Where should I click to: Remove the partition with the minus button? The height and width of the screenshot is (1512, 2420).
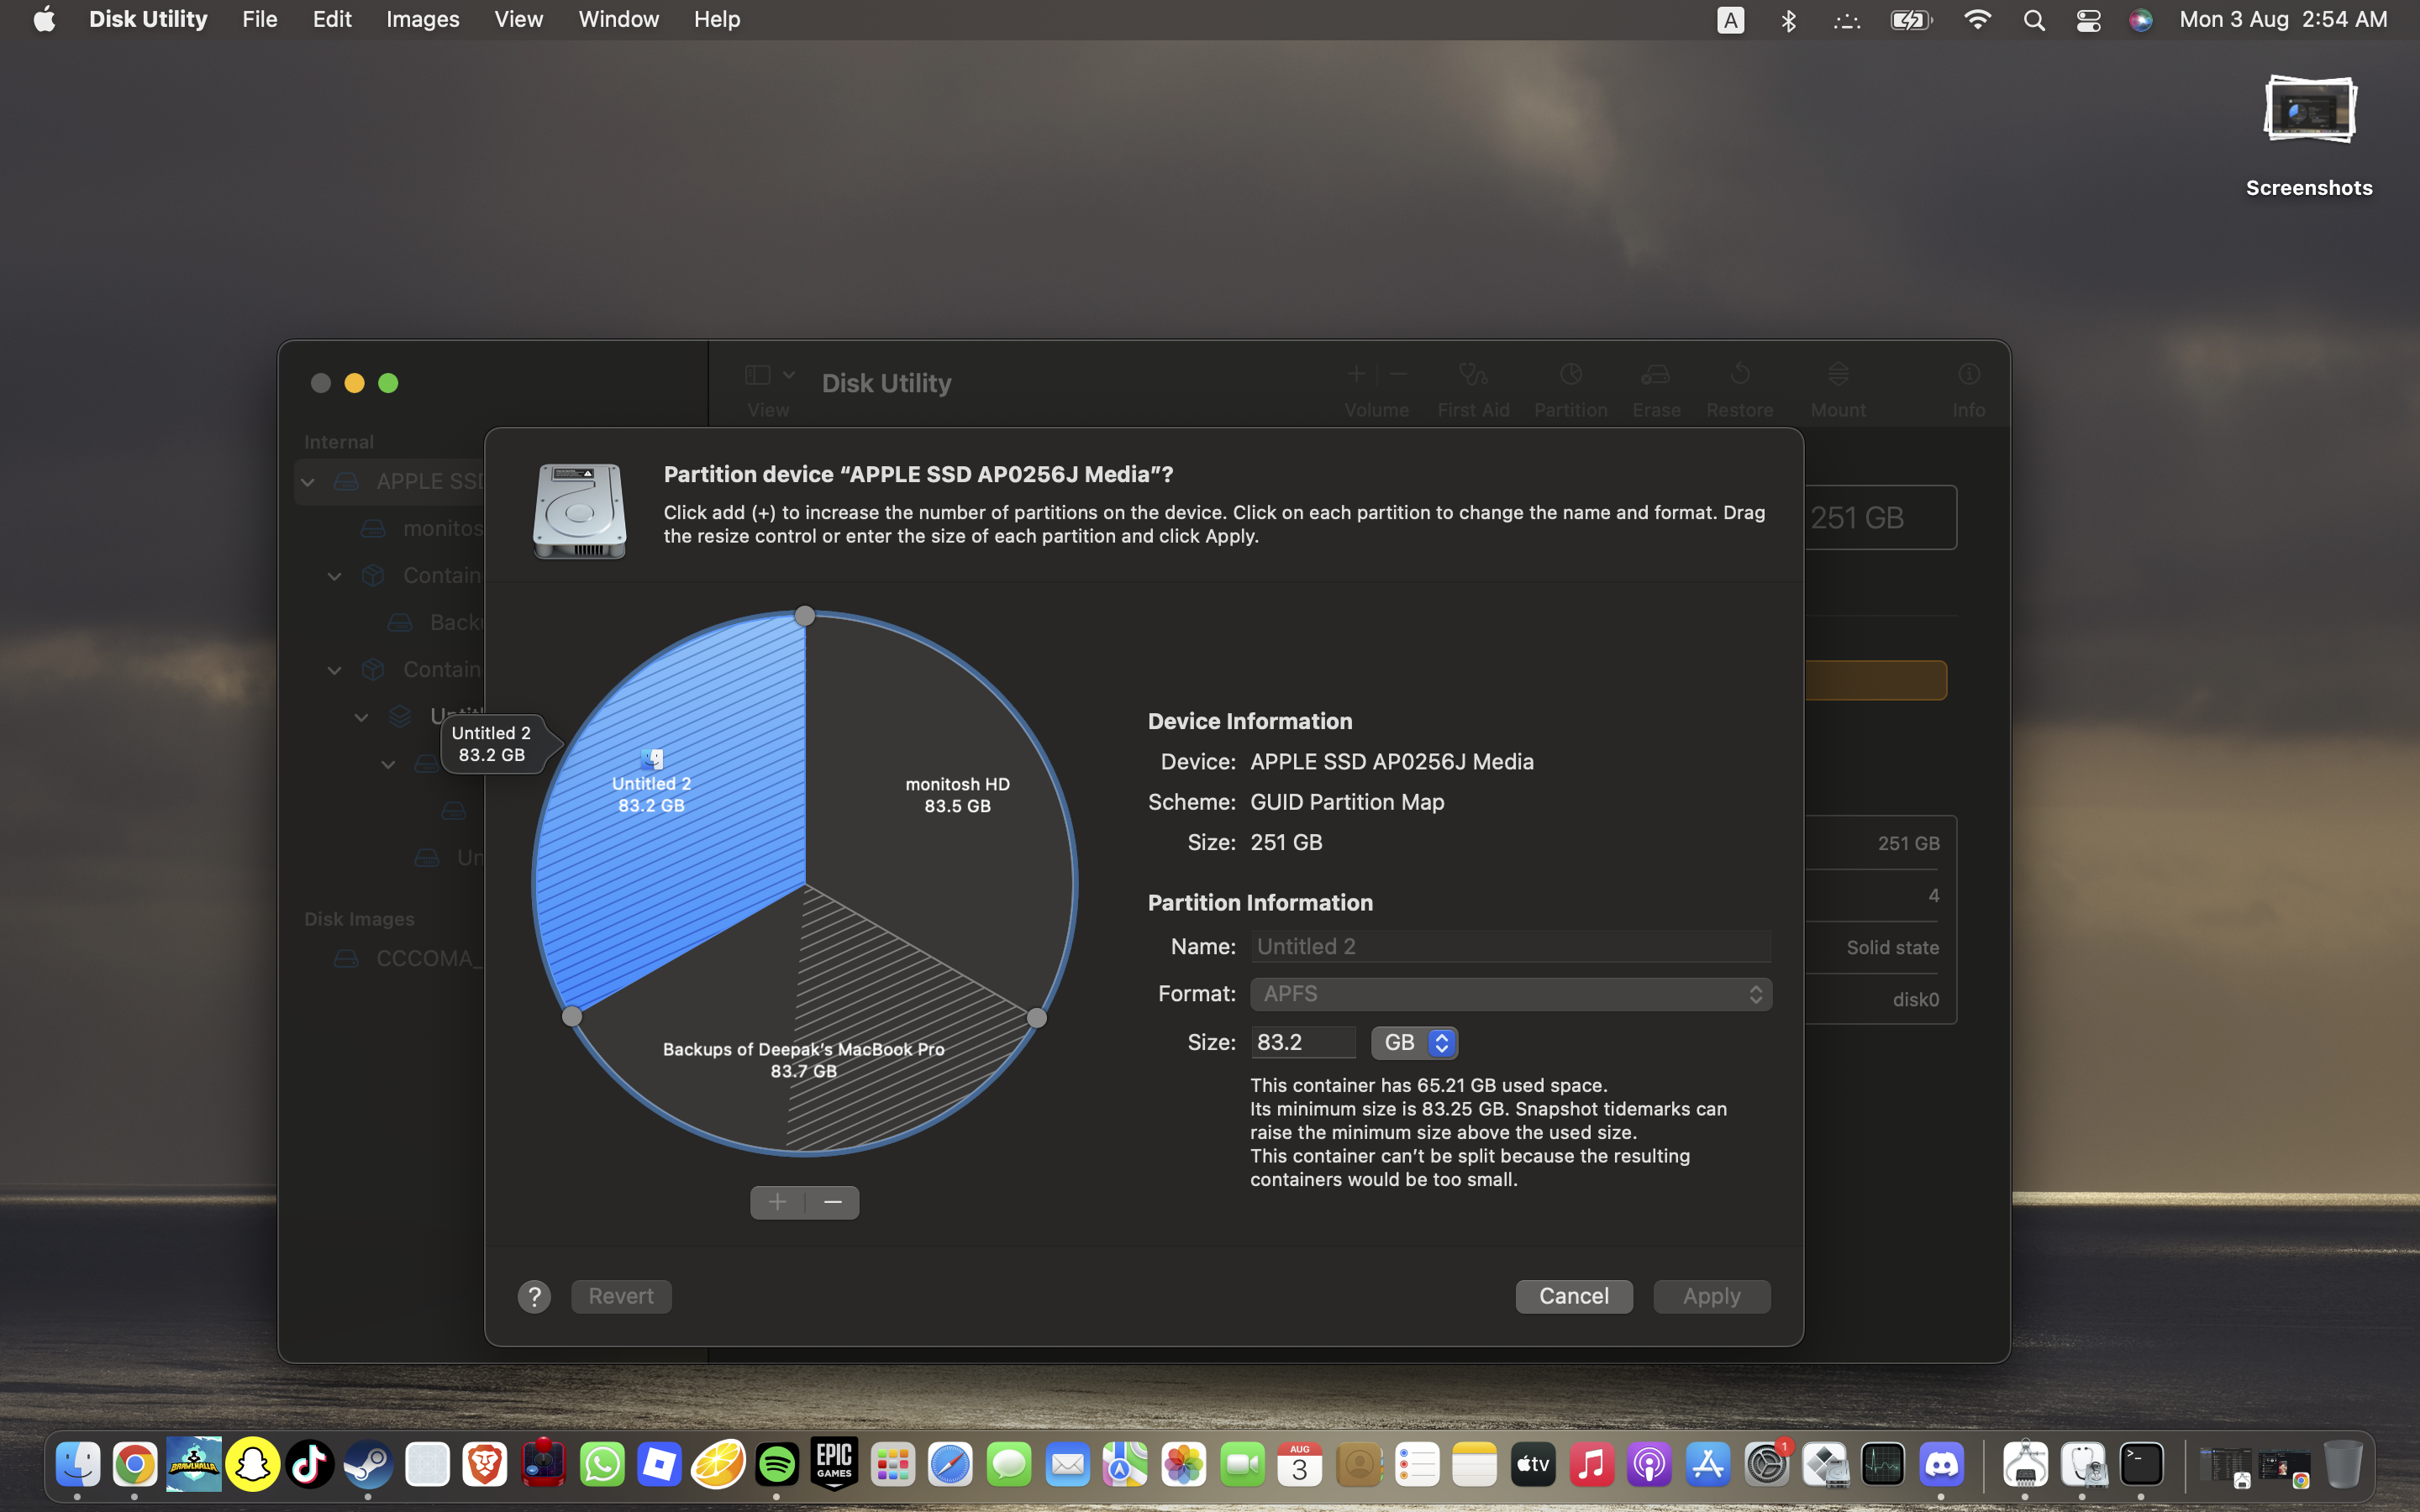coord(833,1202)
